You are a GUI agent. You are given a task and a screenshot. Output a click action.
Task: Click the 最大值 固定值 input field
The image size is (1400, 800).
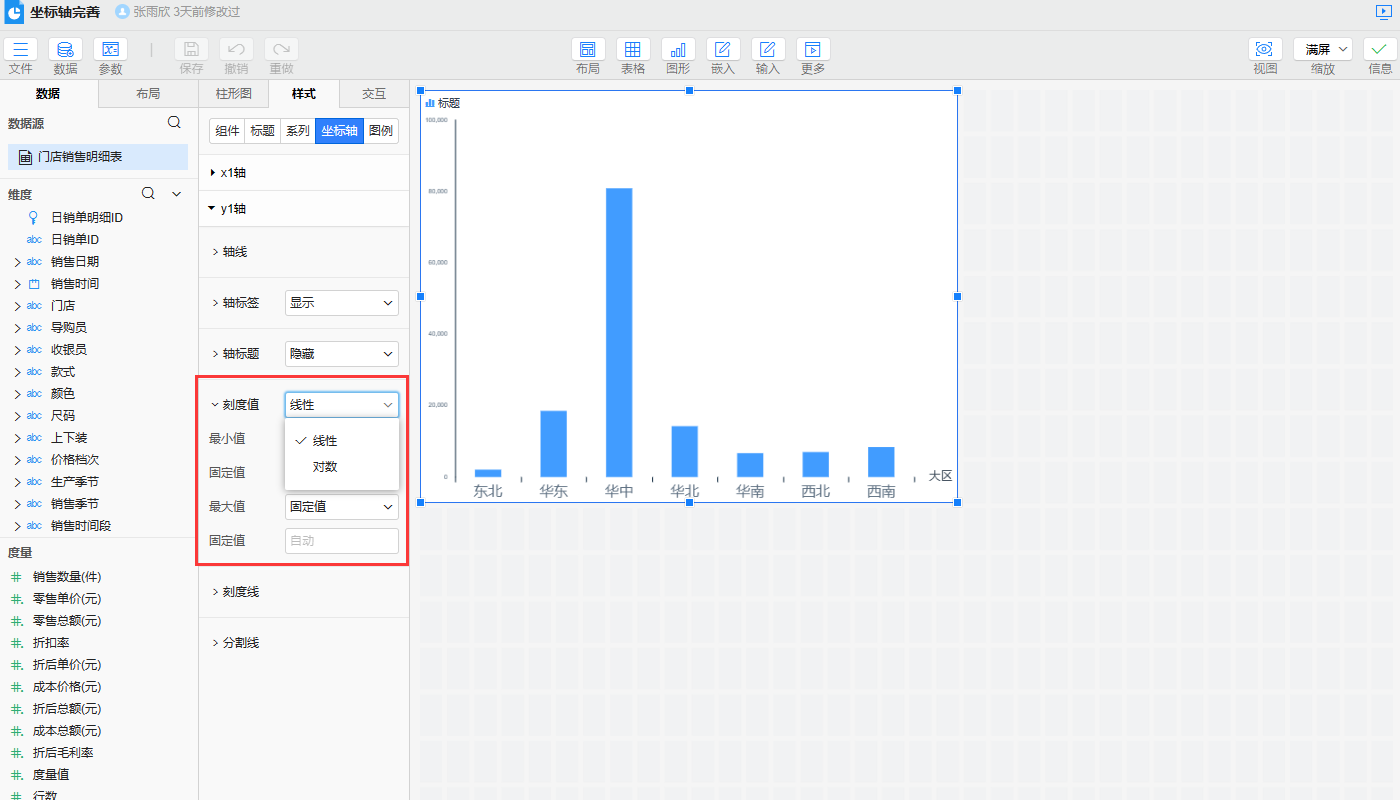tap(341, 541)
